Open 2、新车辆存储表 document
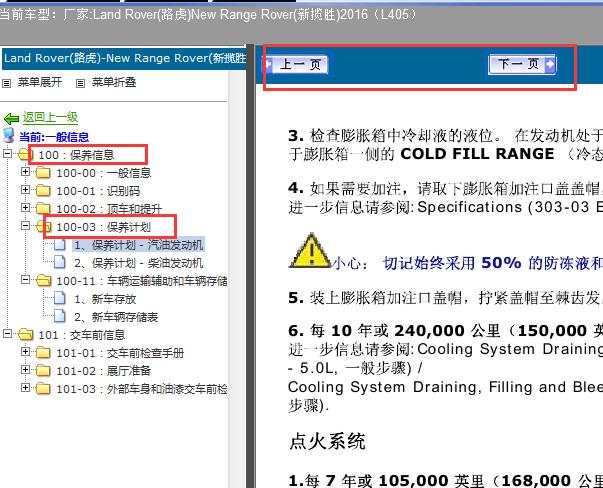 tap(116, 317)
